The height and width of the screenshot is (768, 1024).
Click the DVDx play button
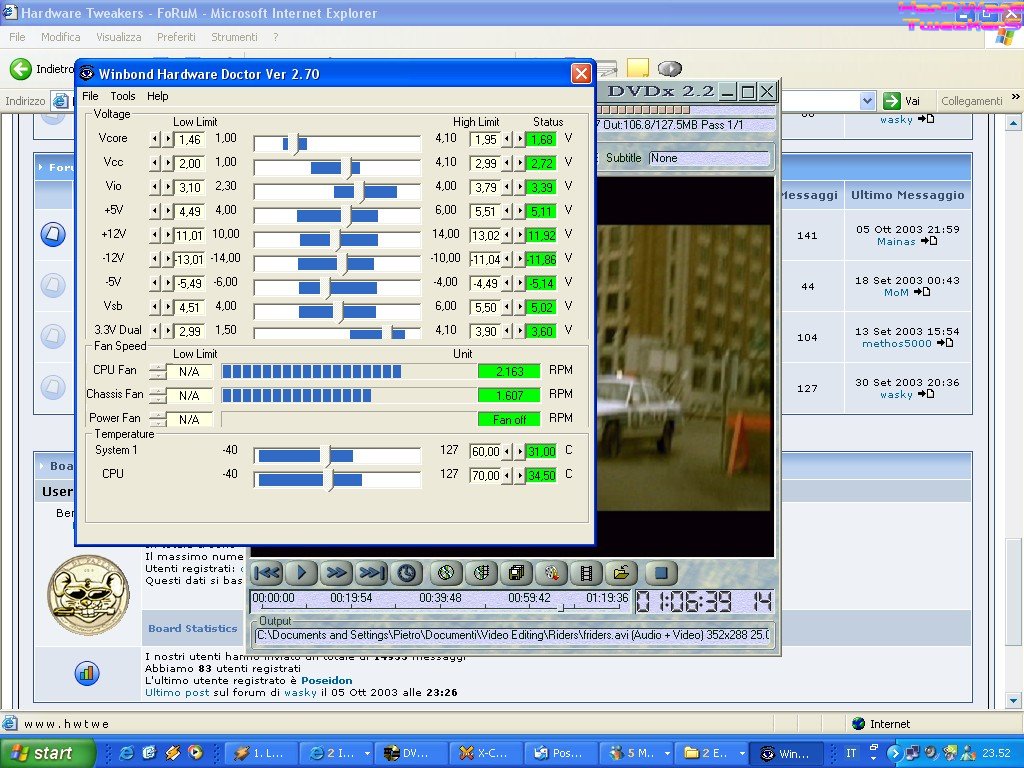tap(301, 573)
